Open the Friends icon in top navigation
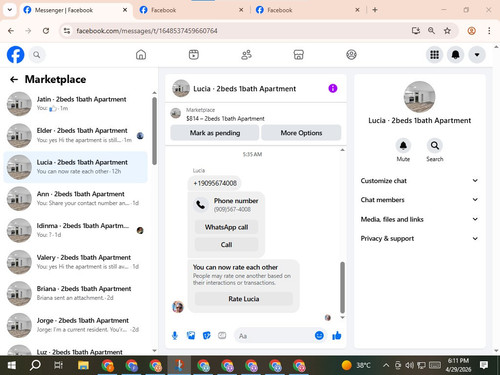500x375 pixels. (x=246, y=55)
